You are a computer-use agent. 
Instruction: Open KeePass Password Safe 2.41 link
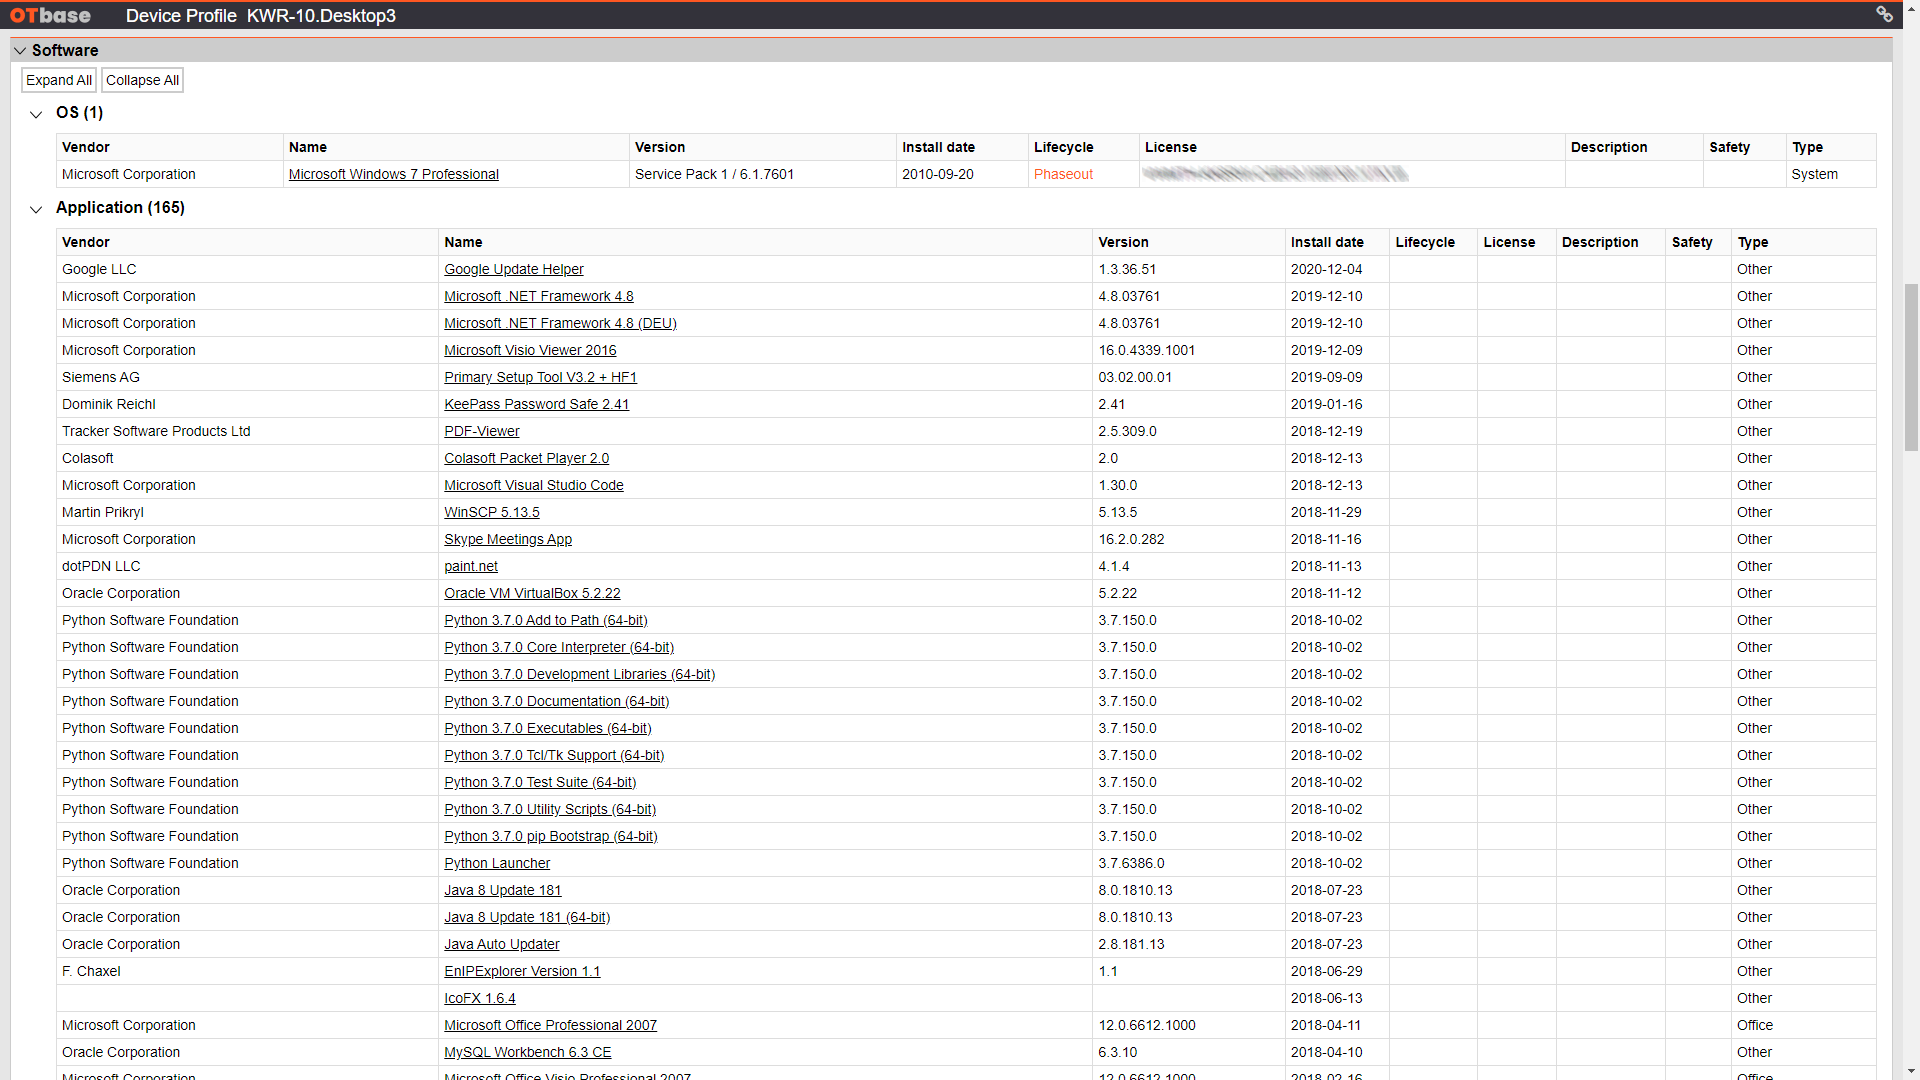(x=537, y=404)
